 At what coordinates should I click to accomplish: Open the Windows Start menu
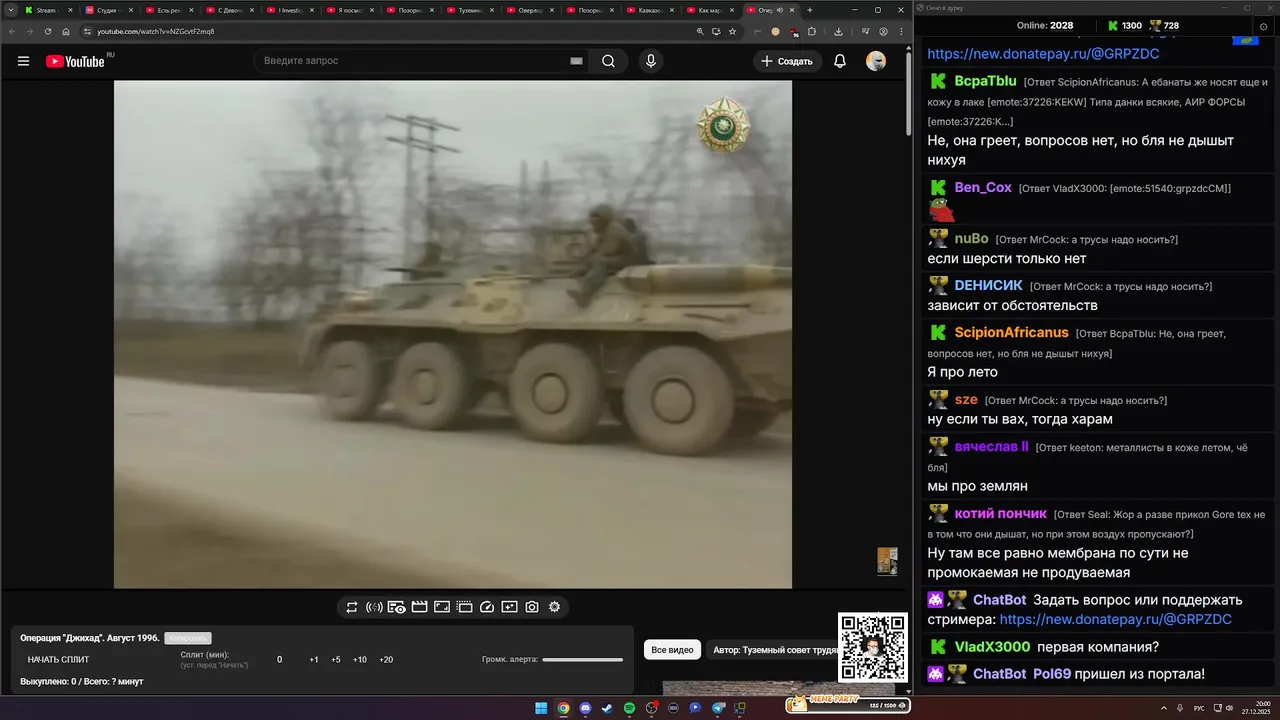click(x=541, y=708)
